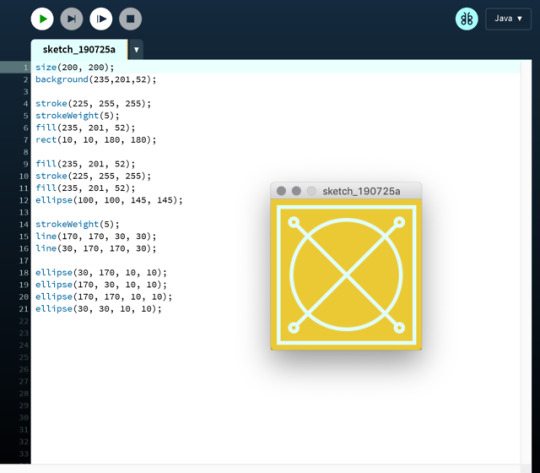
Task: Open the tab menu arrow beside sketch_190725a
Action: tap(136, 50)
